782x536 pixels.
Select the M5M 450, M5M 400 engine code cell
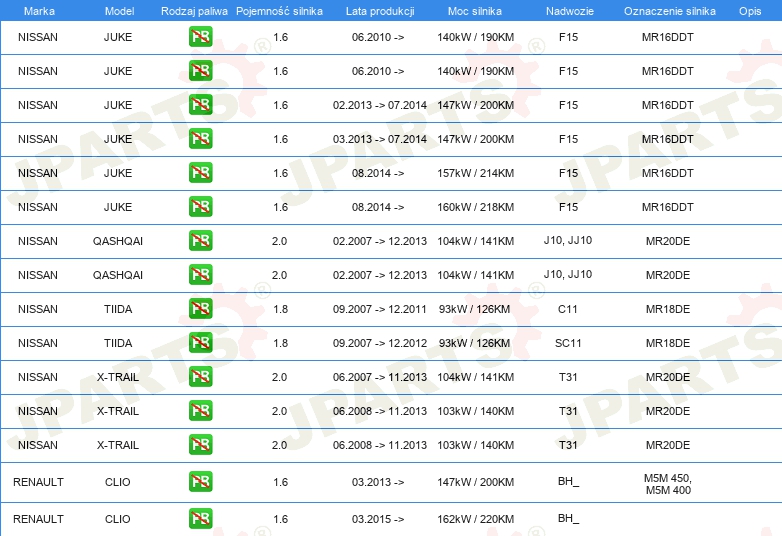[x=668, y=484]
